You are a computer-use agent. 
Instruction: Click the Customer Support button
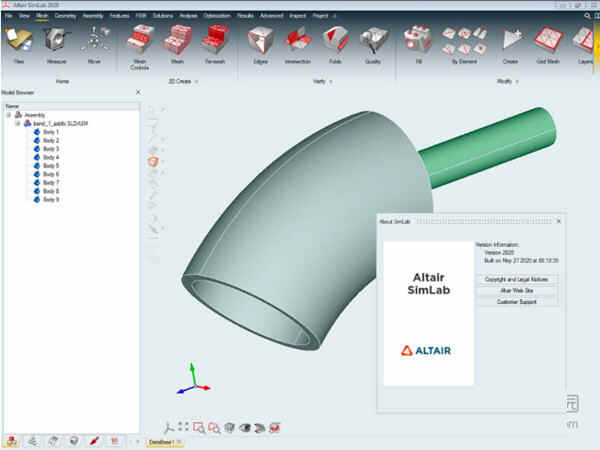coord(517,302)
